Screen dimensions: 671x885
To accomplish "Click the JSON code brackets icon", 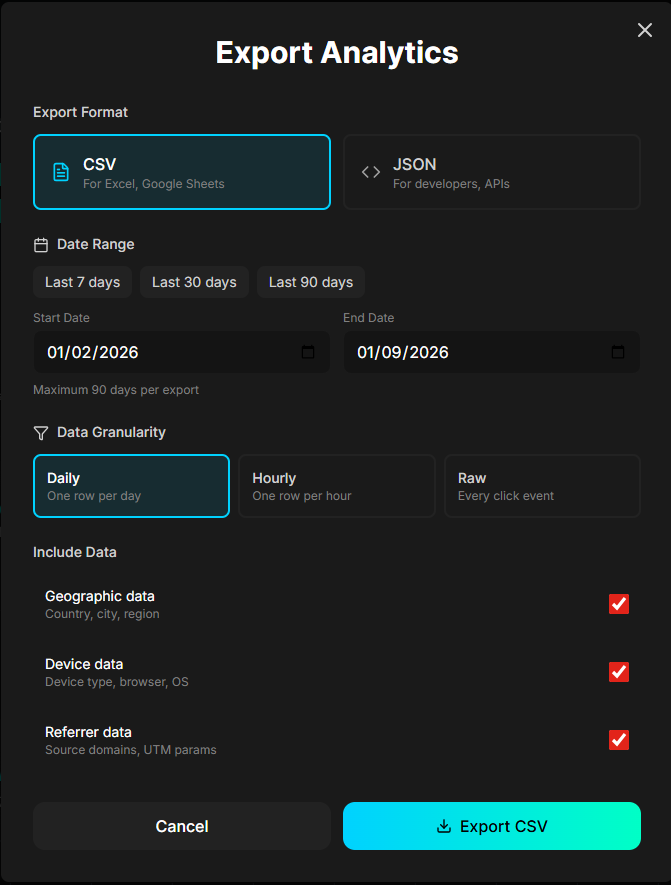I will [x=369, y=171].
